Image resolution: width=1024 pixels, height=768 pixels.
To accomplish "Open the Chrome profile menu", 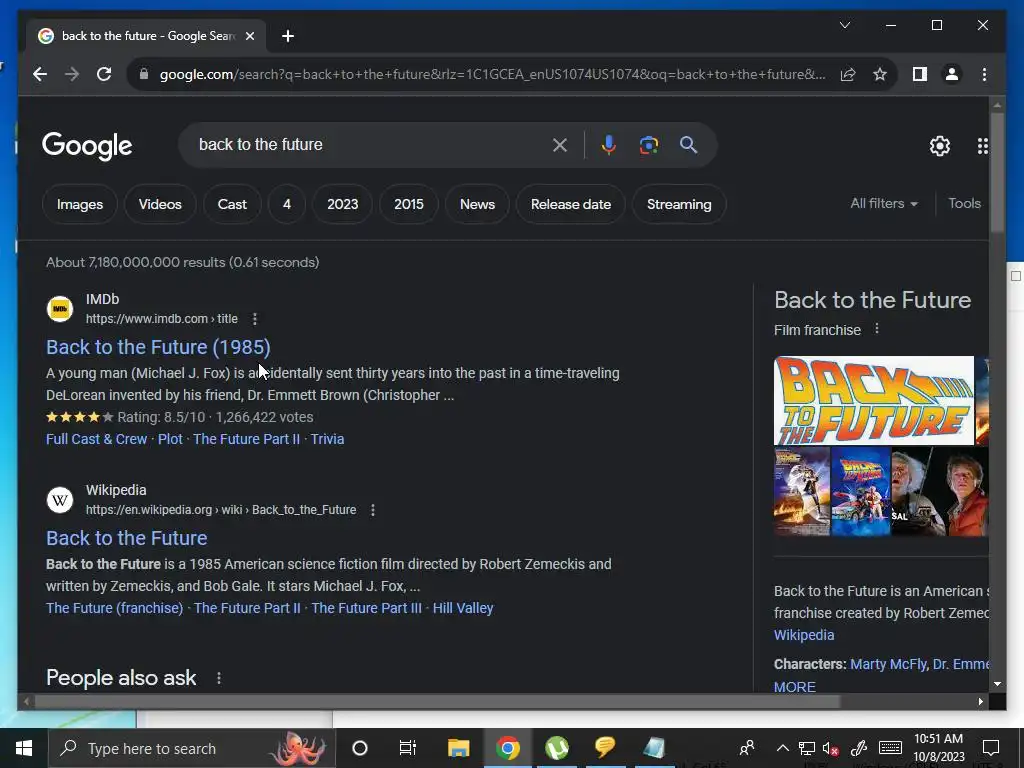I will tap(952, 74).
